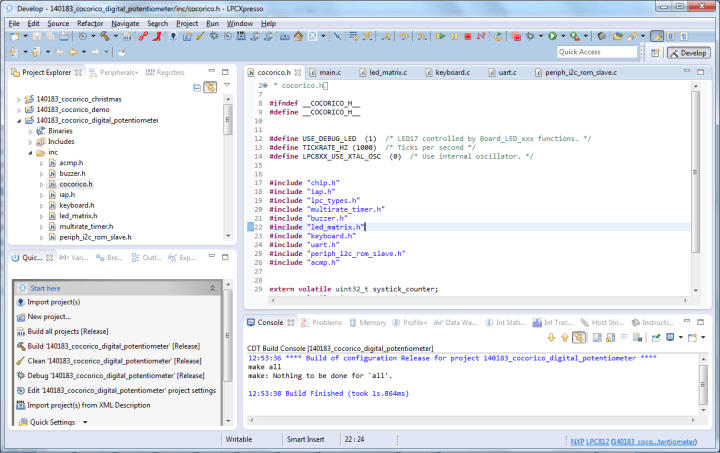Screen dimensions: 720x453
Task: Select buzzer.h in Project Explorer
Action: coord(72,173)
